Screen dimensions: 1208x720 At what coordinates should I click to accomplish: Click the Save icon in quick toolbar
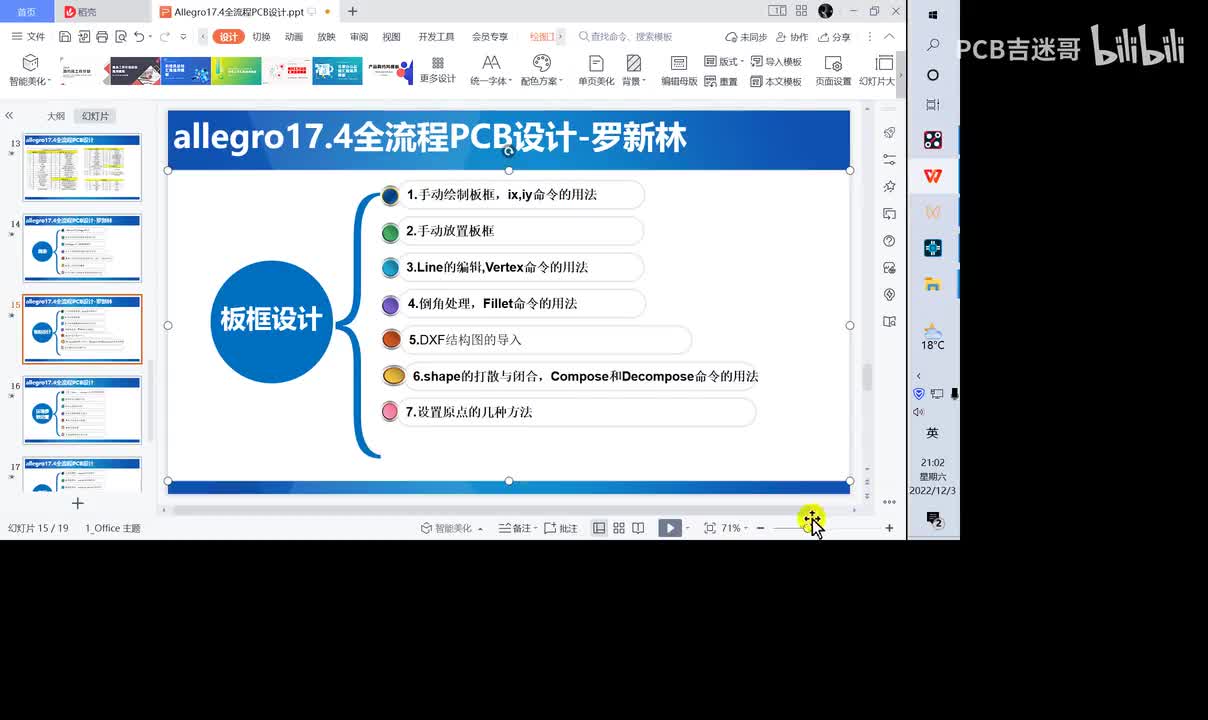[x=65, y=37]
